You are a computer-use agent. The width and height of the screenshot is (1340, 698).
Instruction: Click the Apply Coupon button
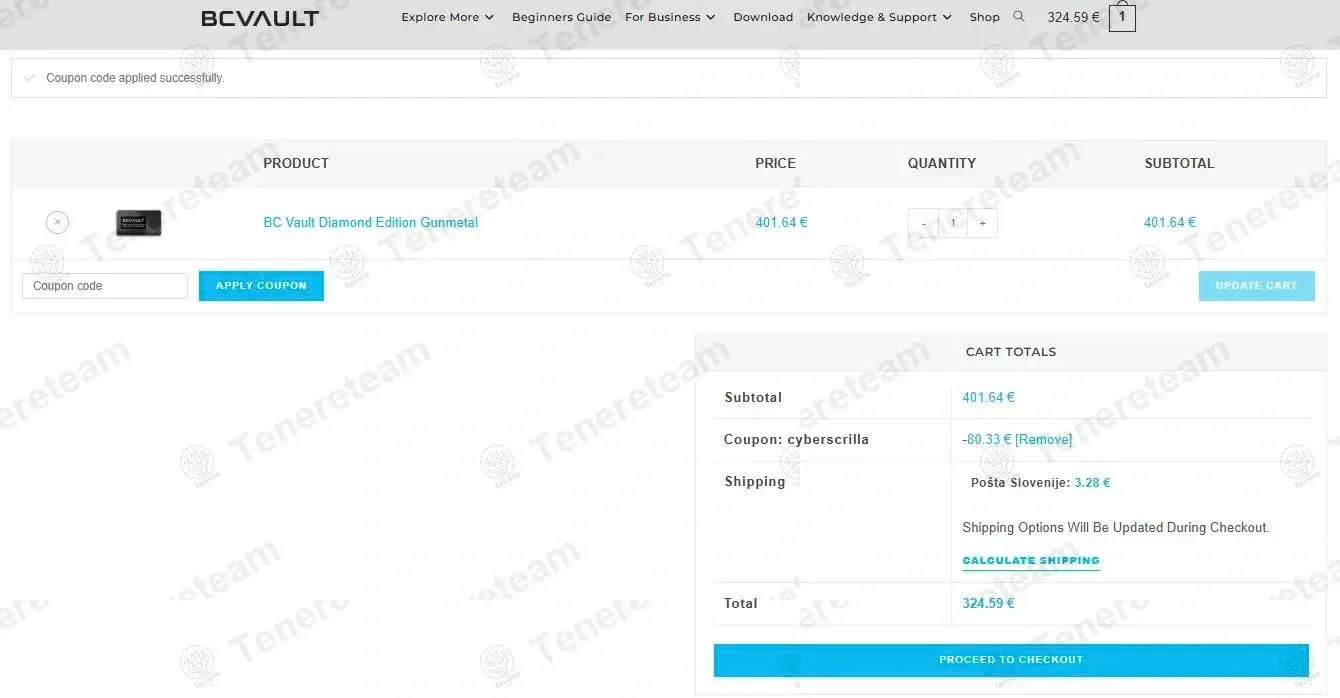(x=261, y=286)
